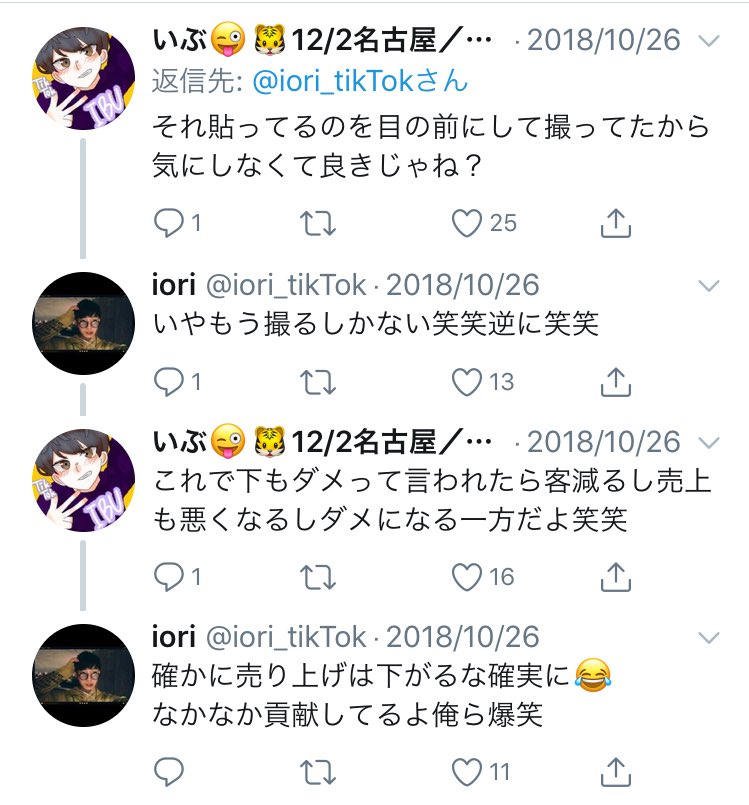The width and height of the screenshot is (749, 805).
Task: Share iori's last tweet with 11 likes
Action: tap(616, 771)
